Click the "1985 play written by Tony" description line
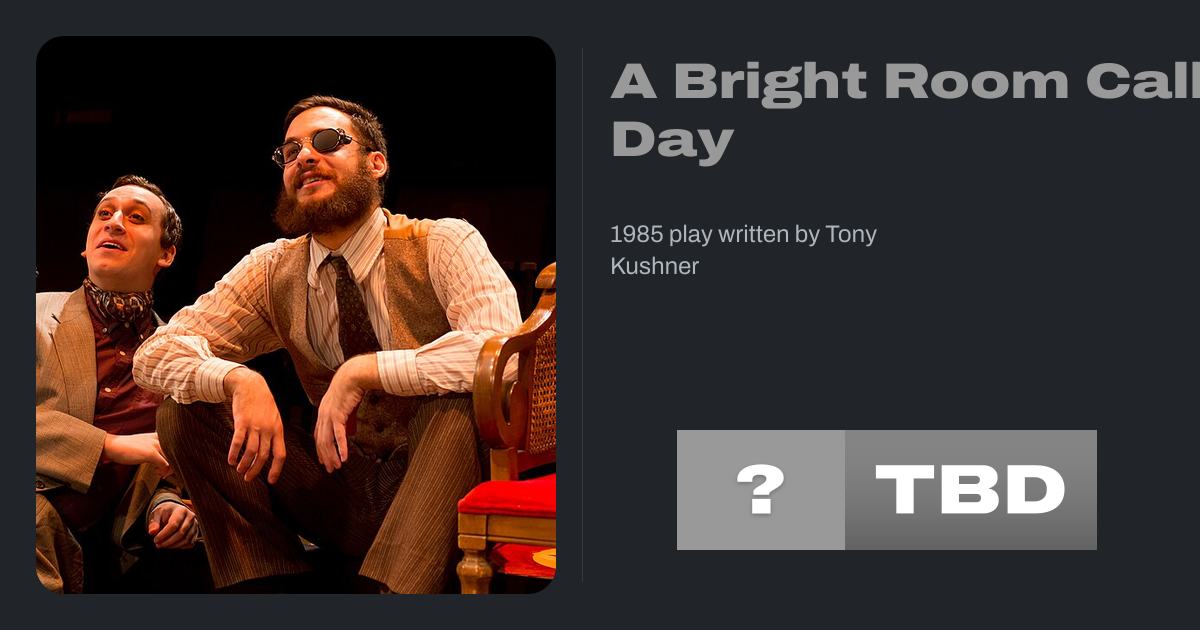This screenshot has width=1200, height=630. (743, 235)
